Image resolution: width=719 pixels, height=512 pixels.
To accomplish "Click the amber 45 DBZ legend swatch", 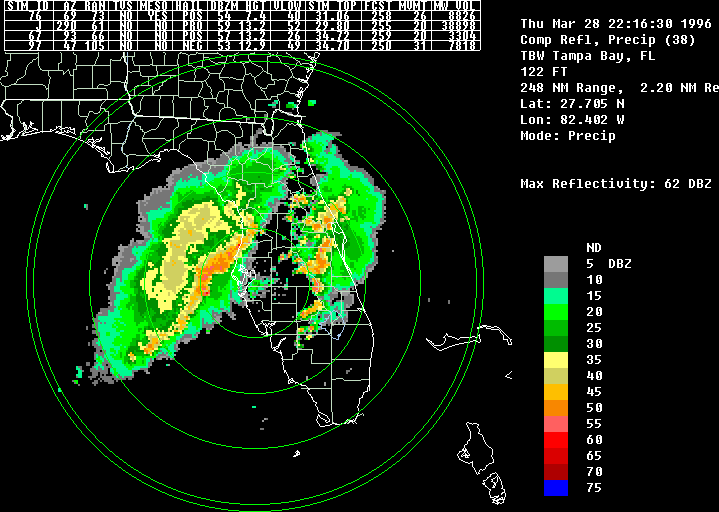I will (556, 391).
